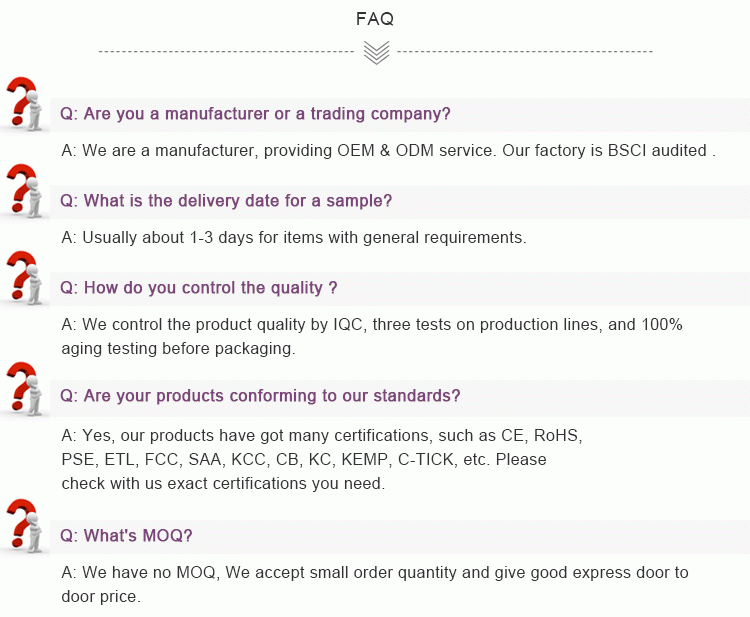Click the FAQ heading title

click(375, 19)
